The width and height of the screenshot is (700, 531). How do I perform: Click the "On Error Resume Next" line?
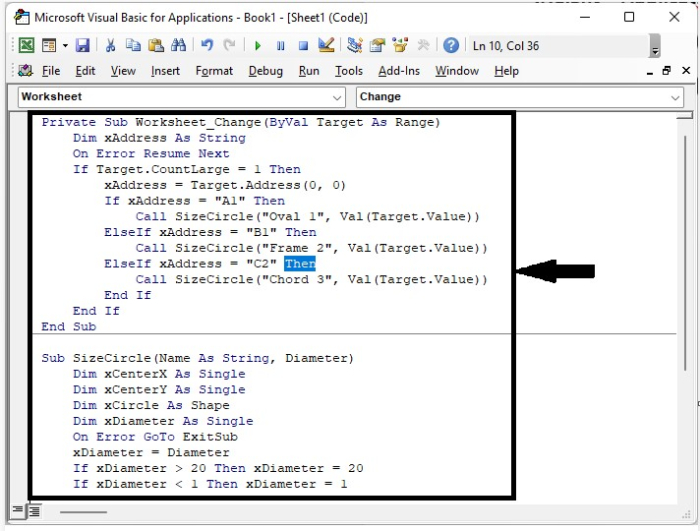coord(151,154)
